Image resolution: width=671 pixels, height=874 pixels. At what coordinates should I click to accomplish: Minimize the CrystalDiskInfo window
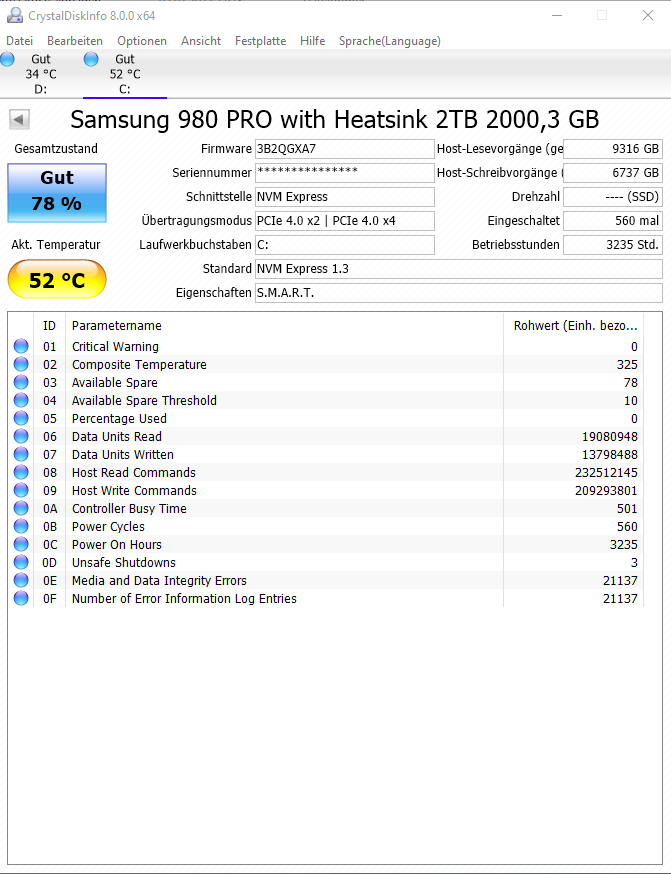[556, 16]
